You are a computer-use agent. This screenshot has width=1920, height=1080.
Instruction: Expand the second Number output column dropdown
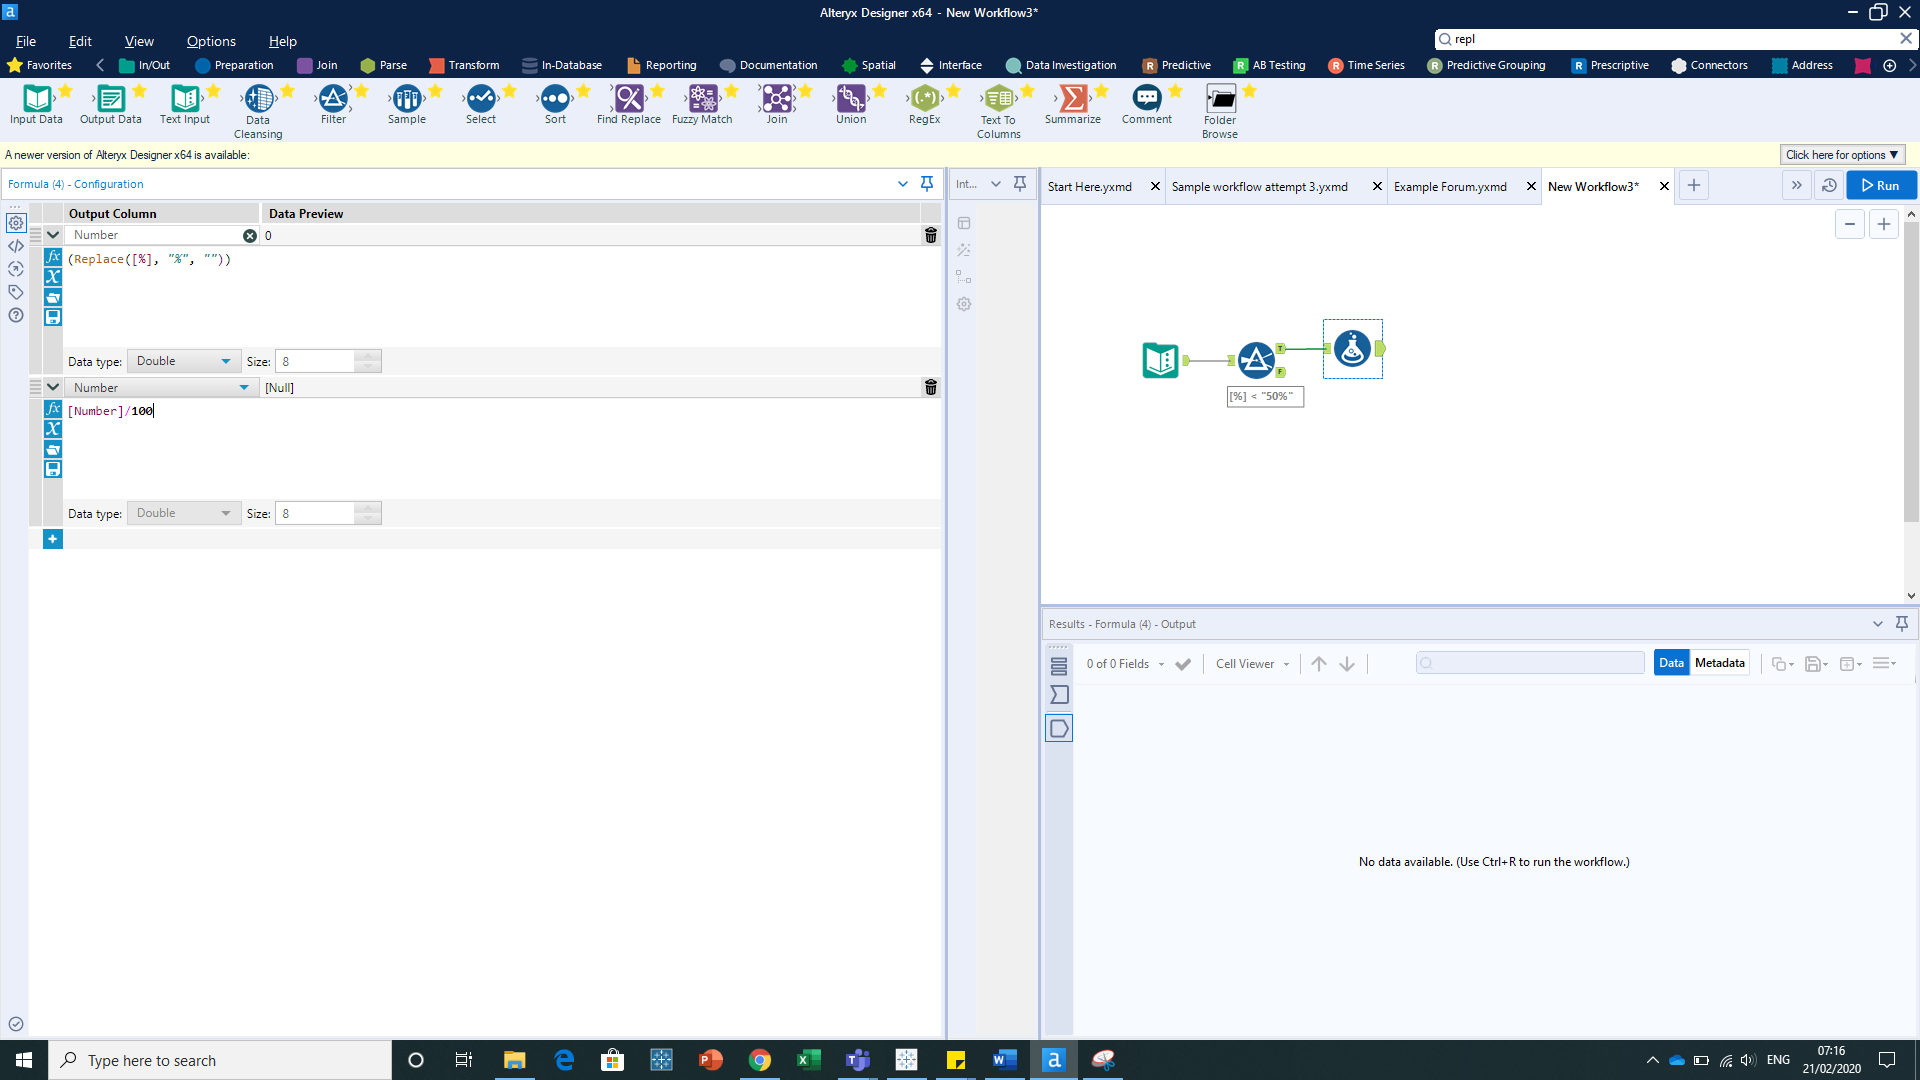click(x=244, y=388)
